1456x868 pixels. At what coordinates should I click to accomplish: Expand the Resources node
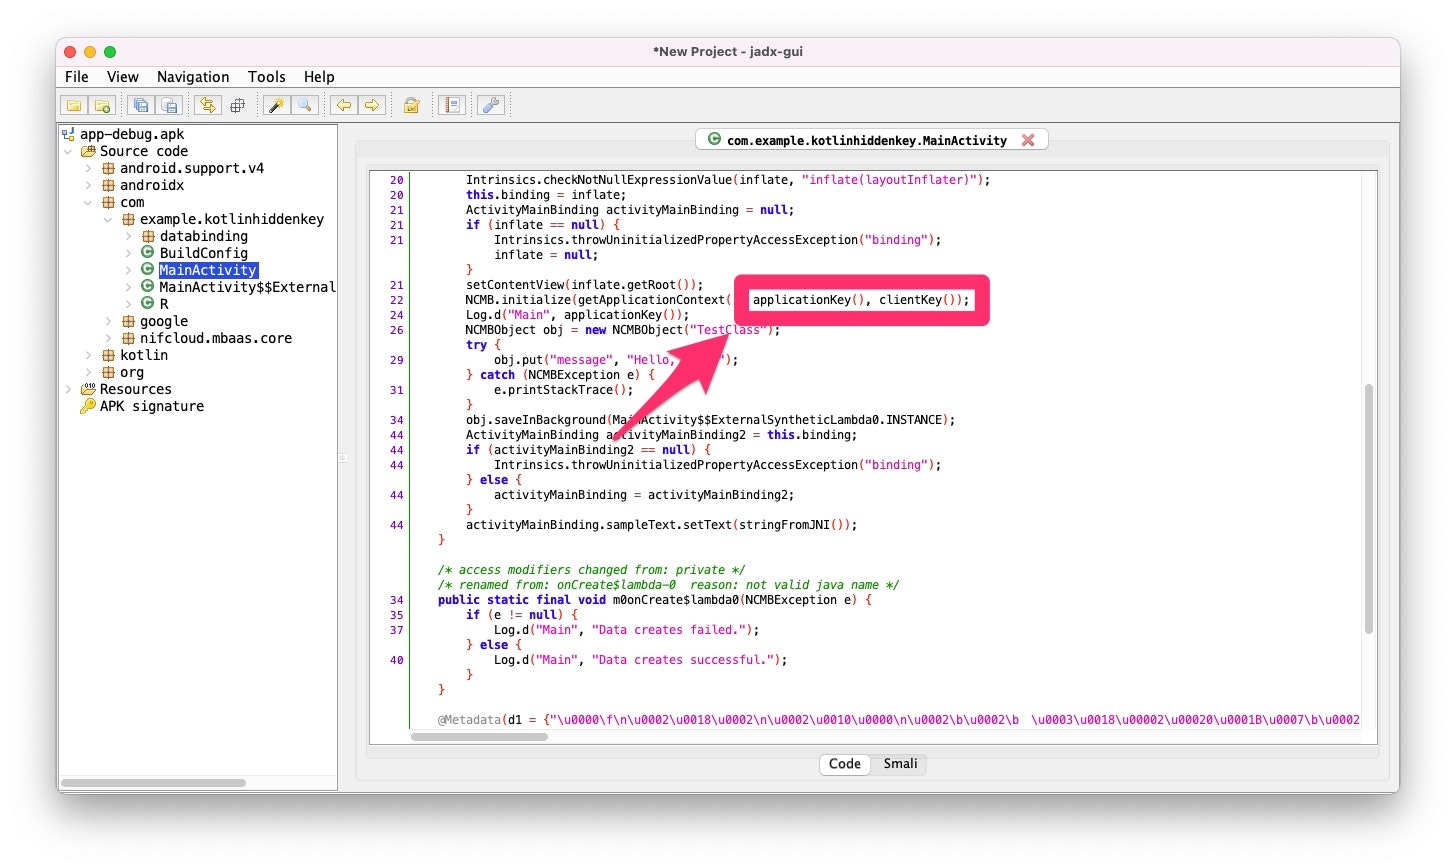68,390
